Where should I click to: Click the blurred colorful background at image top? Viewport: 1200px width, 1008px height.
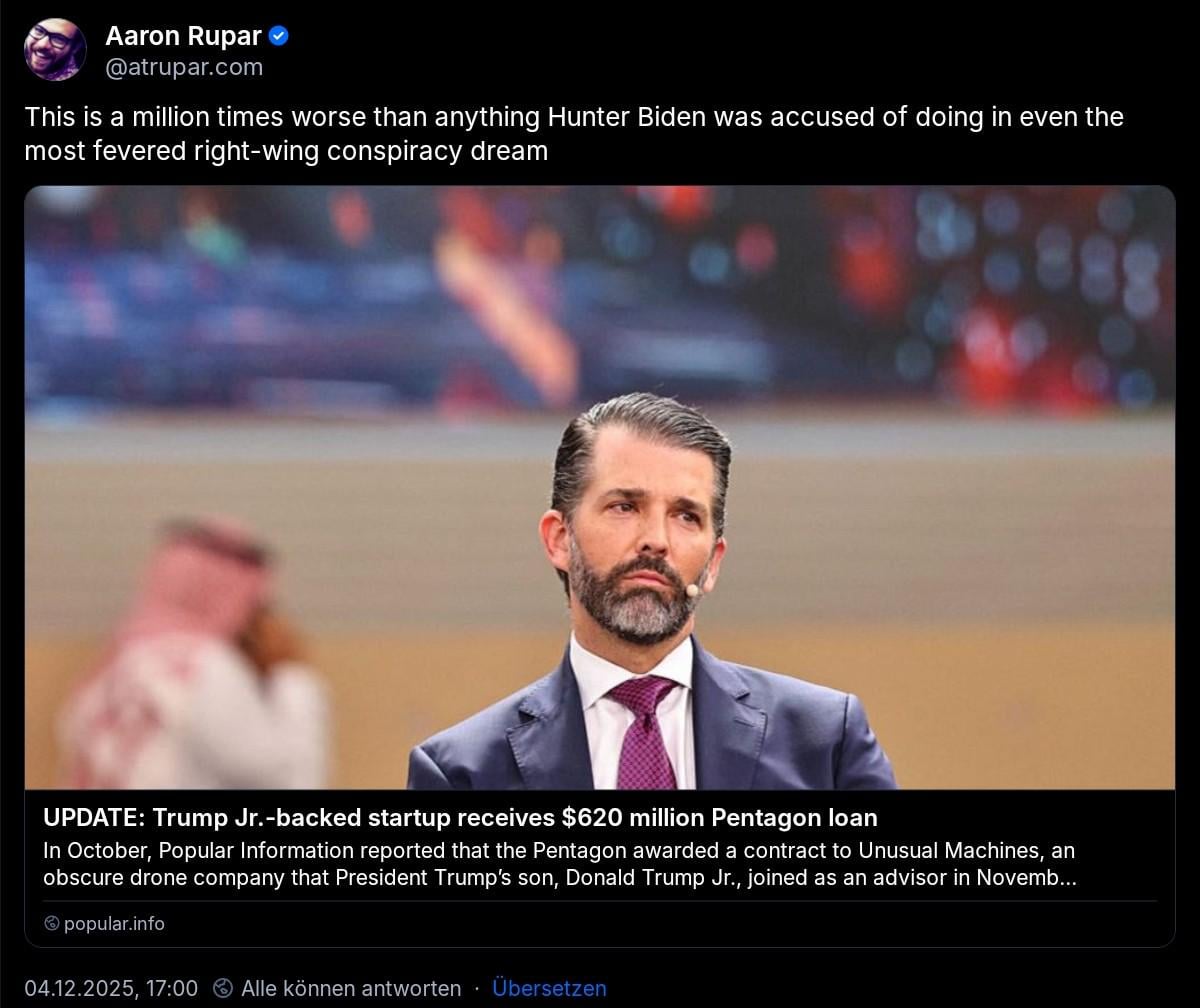[600, 290]
